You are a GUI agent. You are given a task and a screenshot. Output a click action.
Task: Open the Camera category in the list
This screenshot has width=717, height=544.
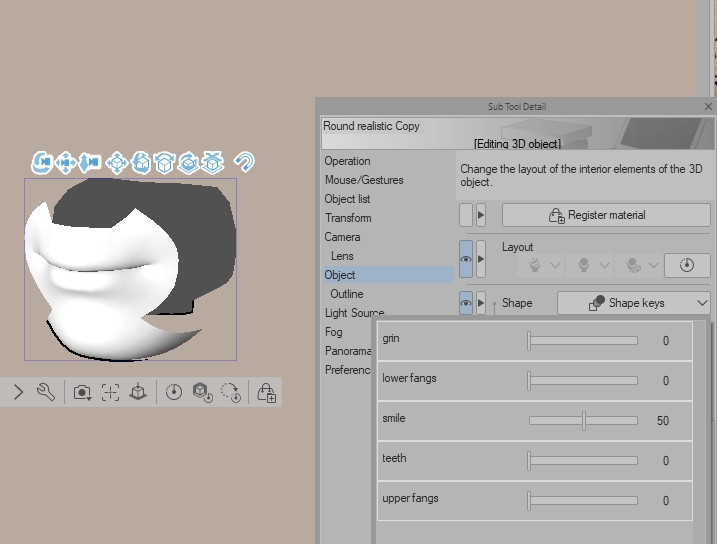(342, 237)
